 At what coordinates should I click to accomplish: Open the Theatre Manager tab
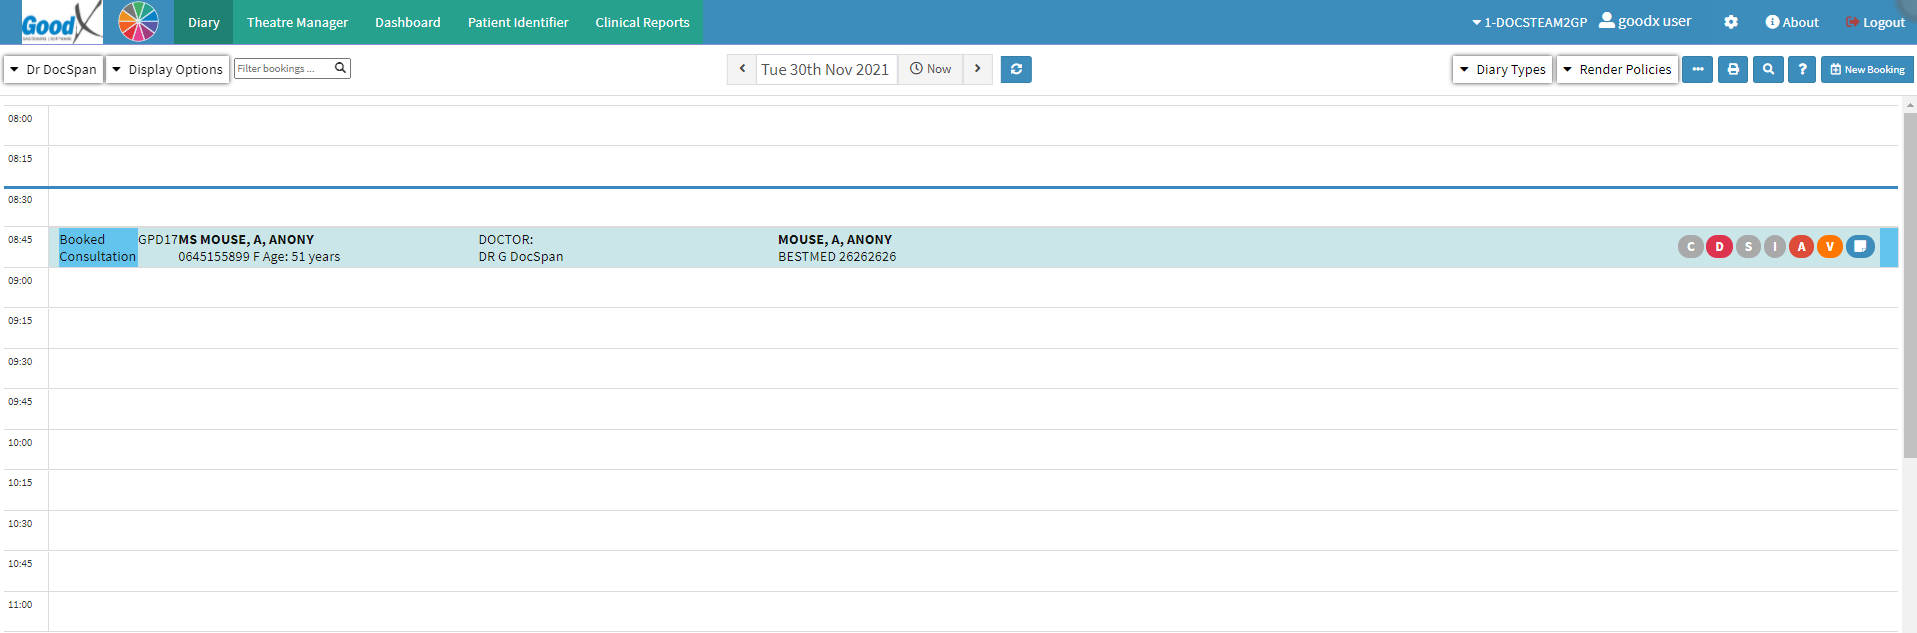coord(297,22)
